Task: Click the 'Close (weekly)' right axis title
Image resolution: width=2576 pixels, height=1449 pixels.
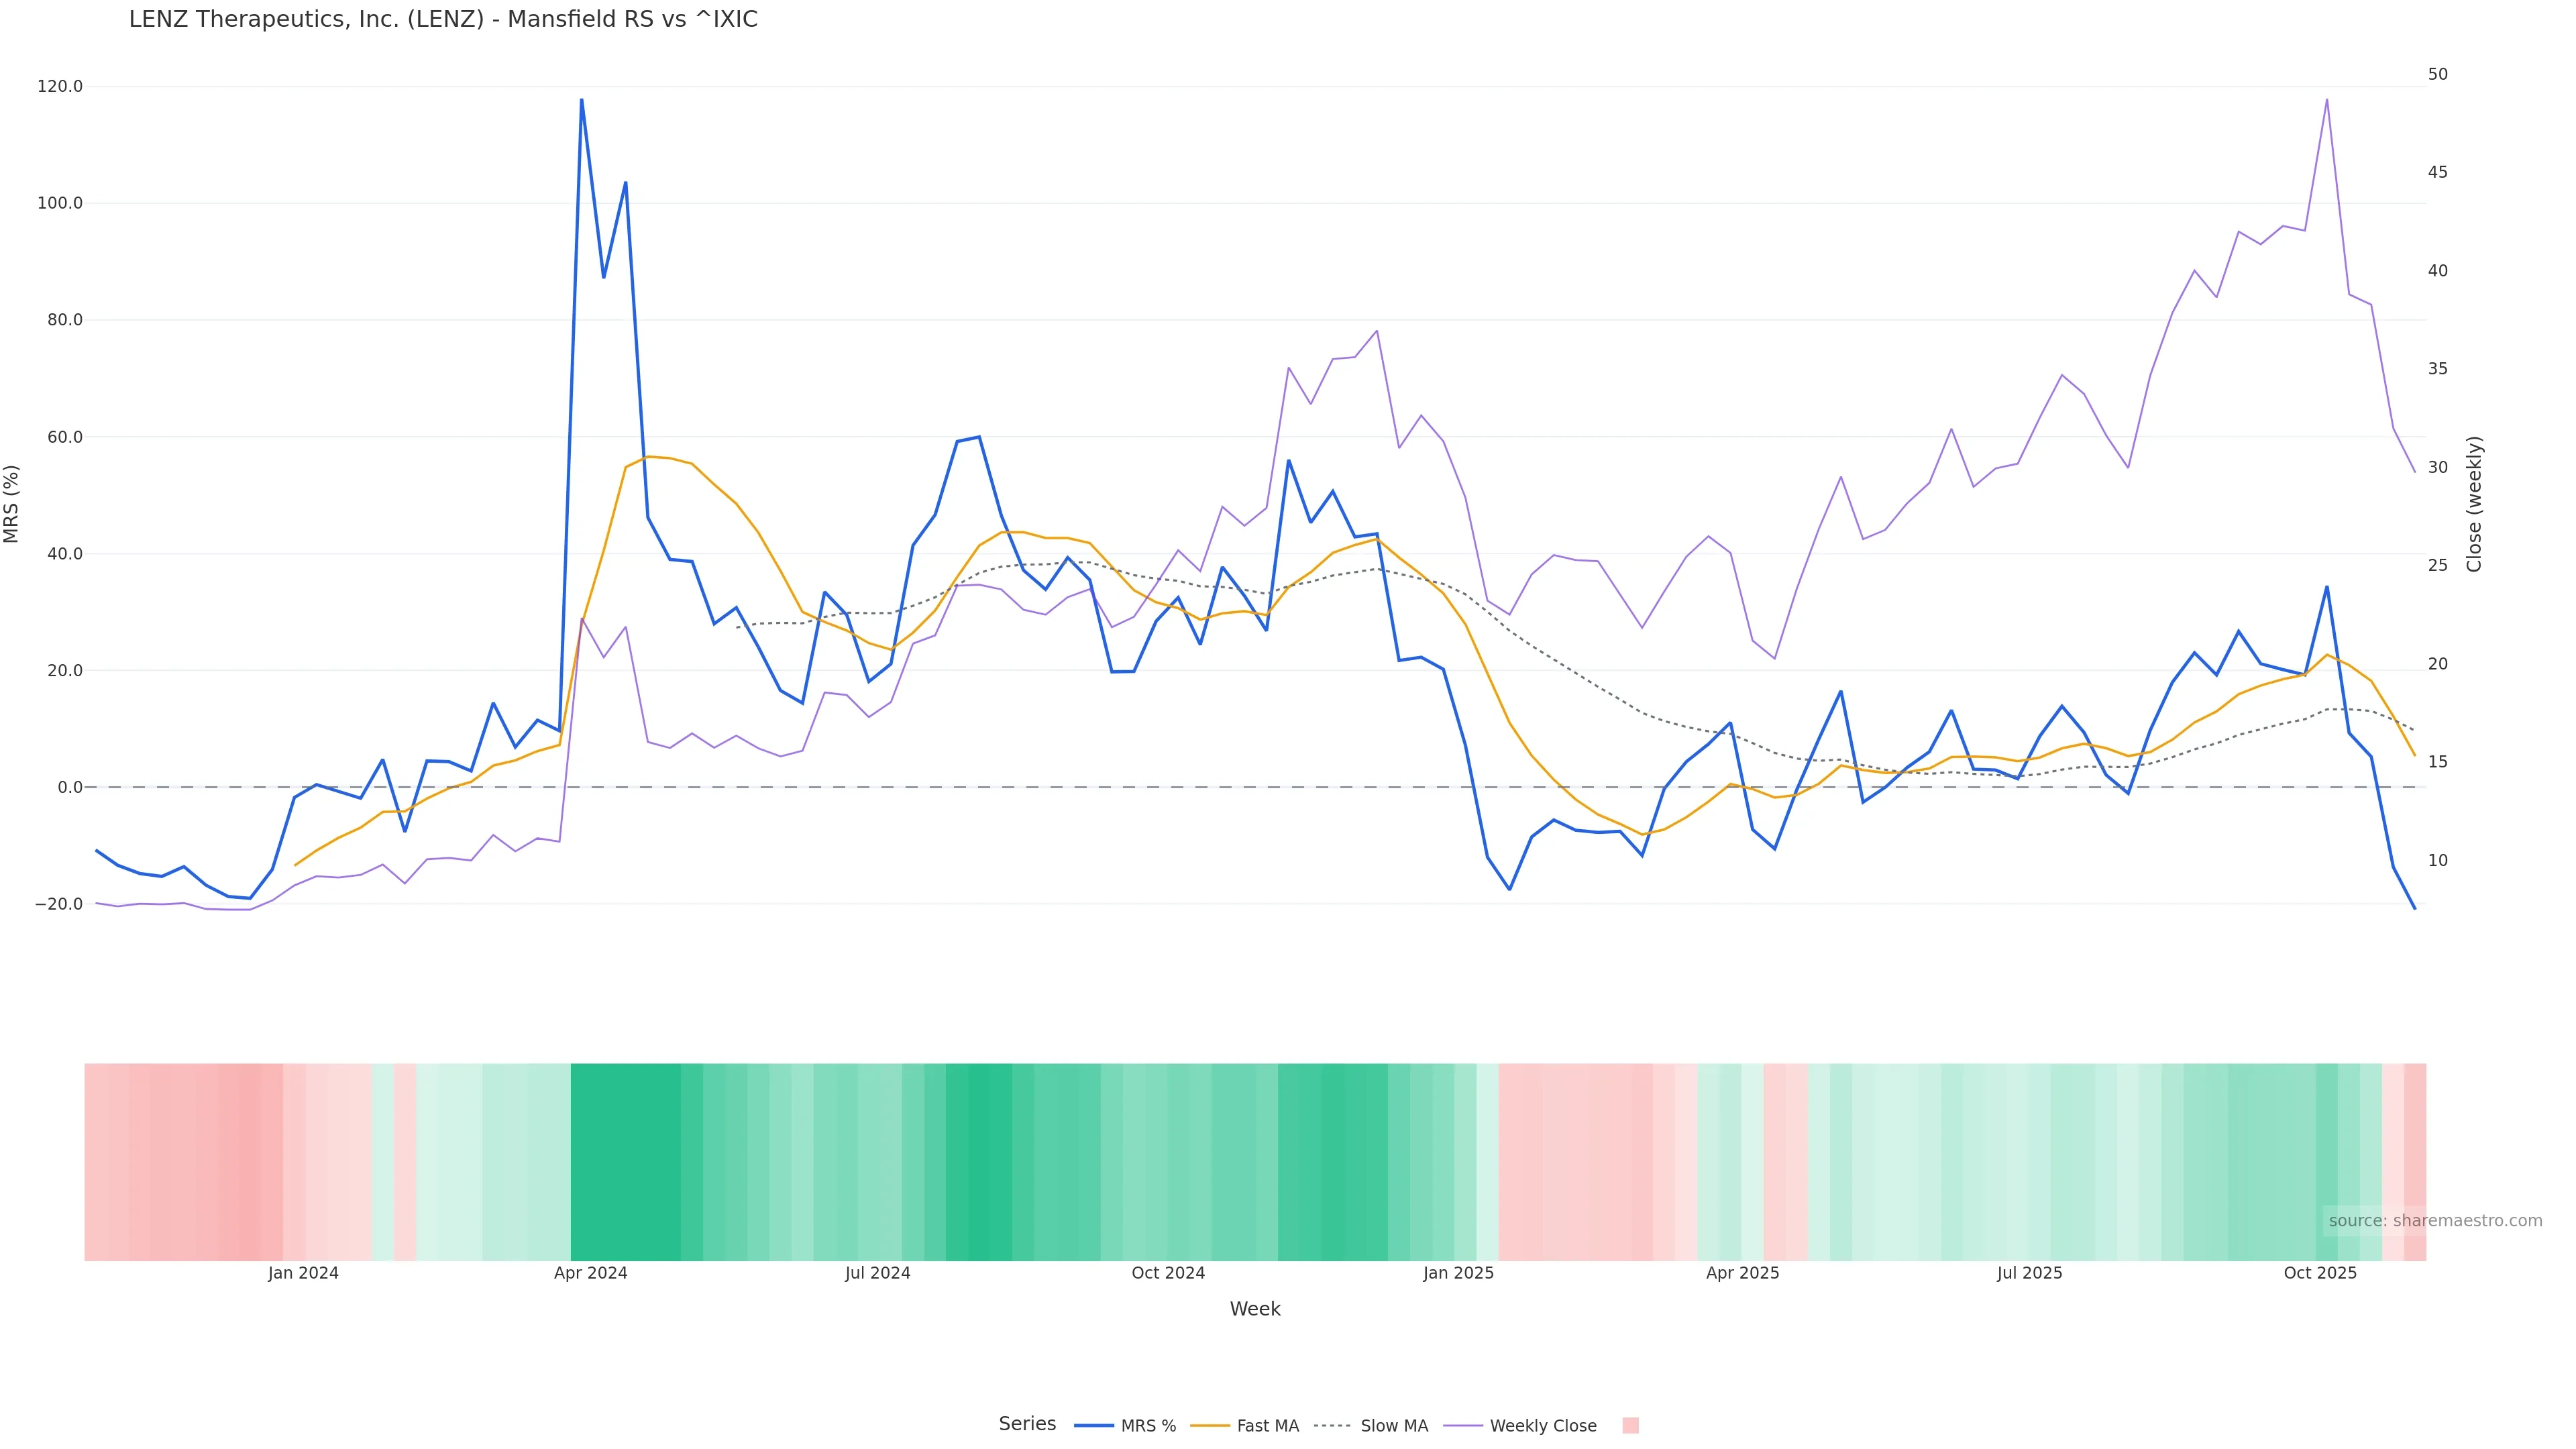Action: (2474, 504)
